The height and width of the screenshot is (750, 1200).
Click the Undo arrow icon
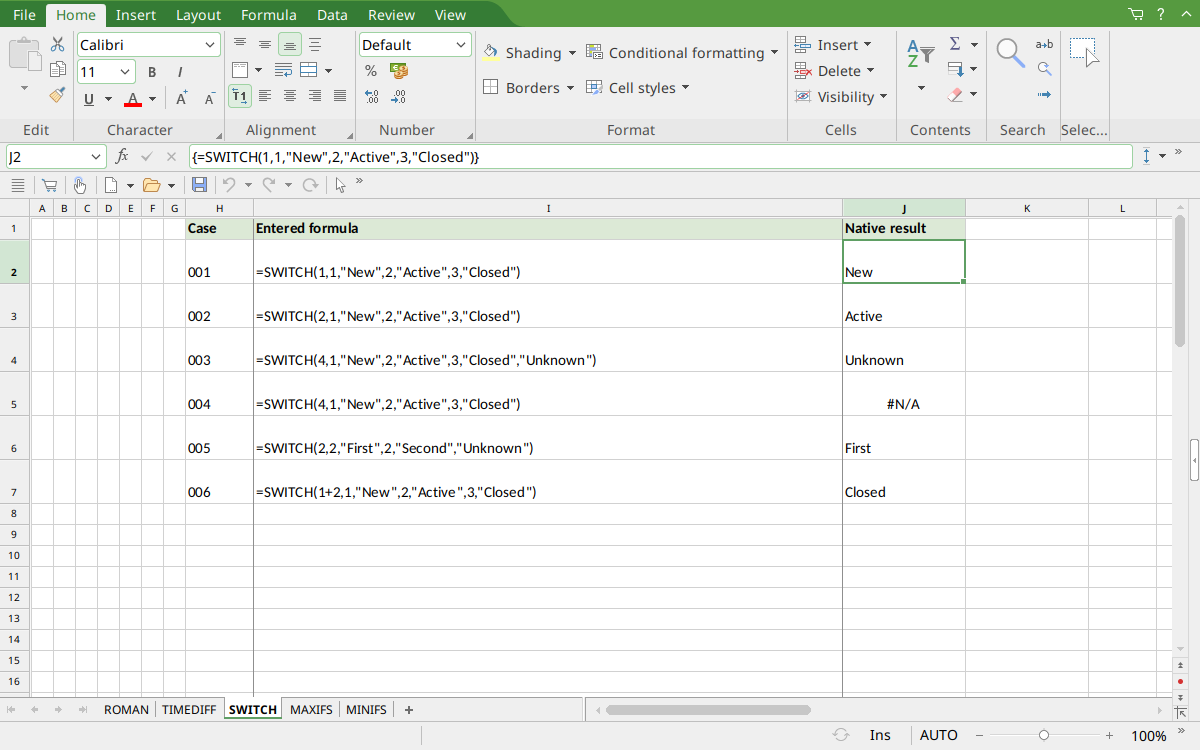tap(229, 185)
